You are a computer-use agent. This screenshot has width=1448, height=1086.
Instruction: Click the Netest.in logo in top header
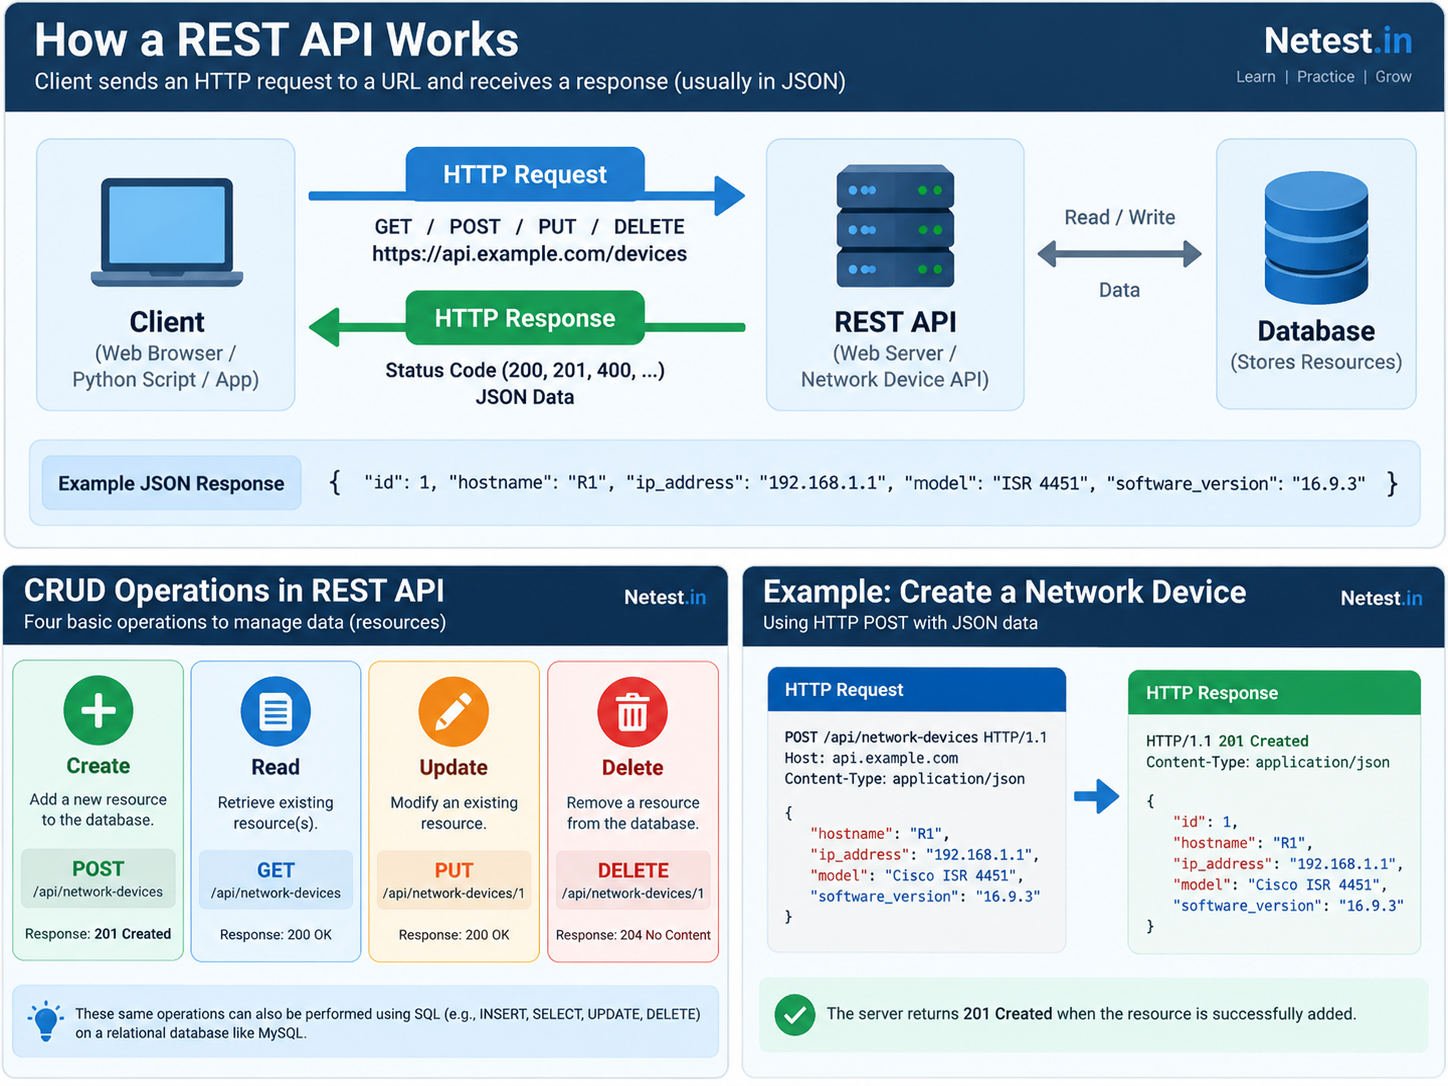pos(1337,41)
